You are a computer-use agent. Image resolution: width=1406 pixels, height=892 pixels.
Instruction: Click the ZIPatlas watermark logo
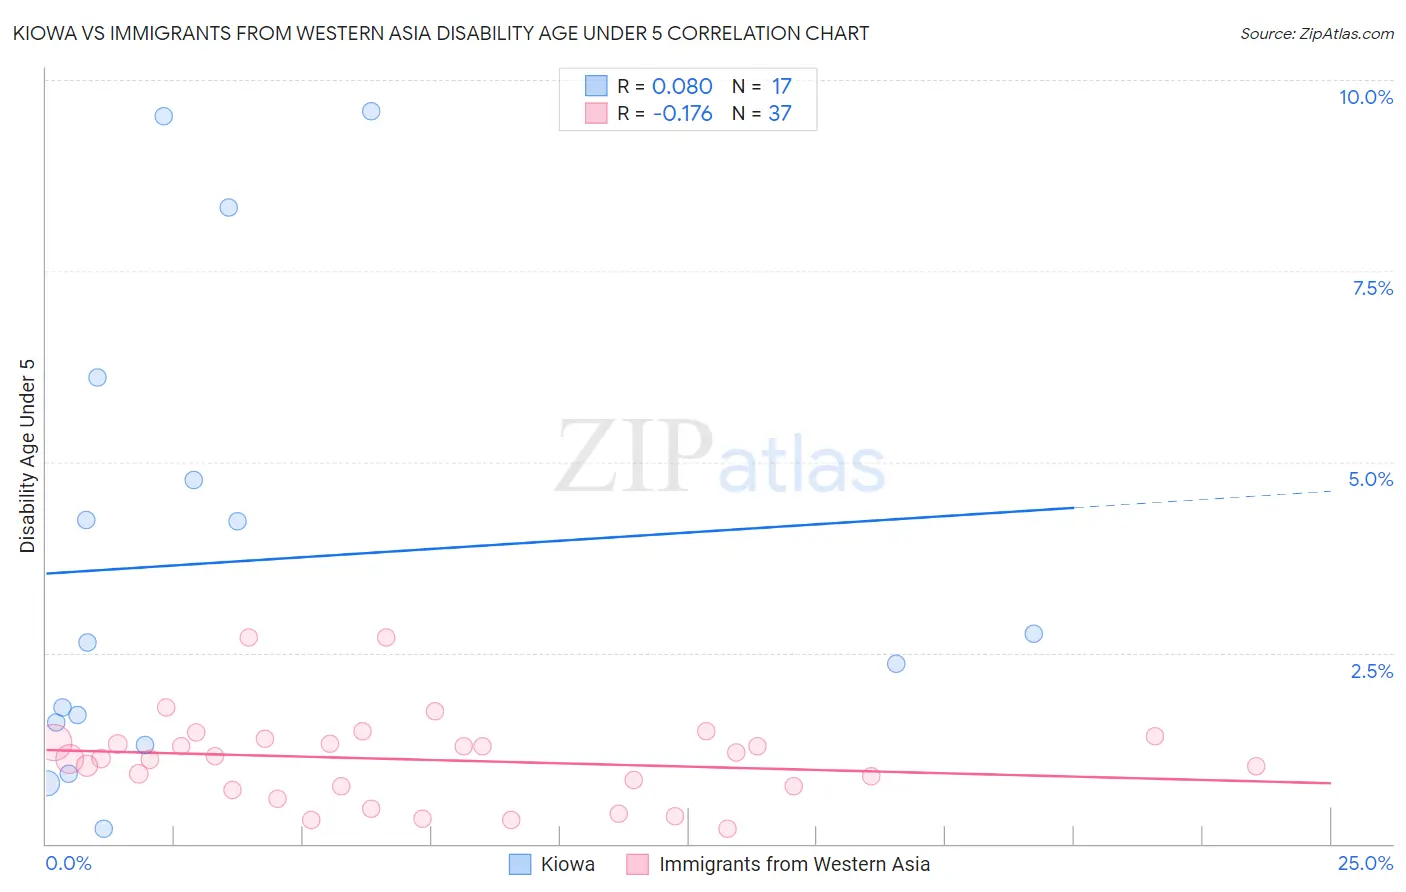pyautogui.click(x=720, y=458)
